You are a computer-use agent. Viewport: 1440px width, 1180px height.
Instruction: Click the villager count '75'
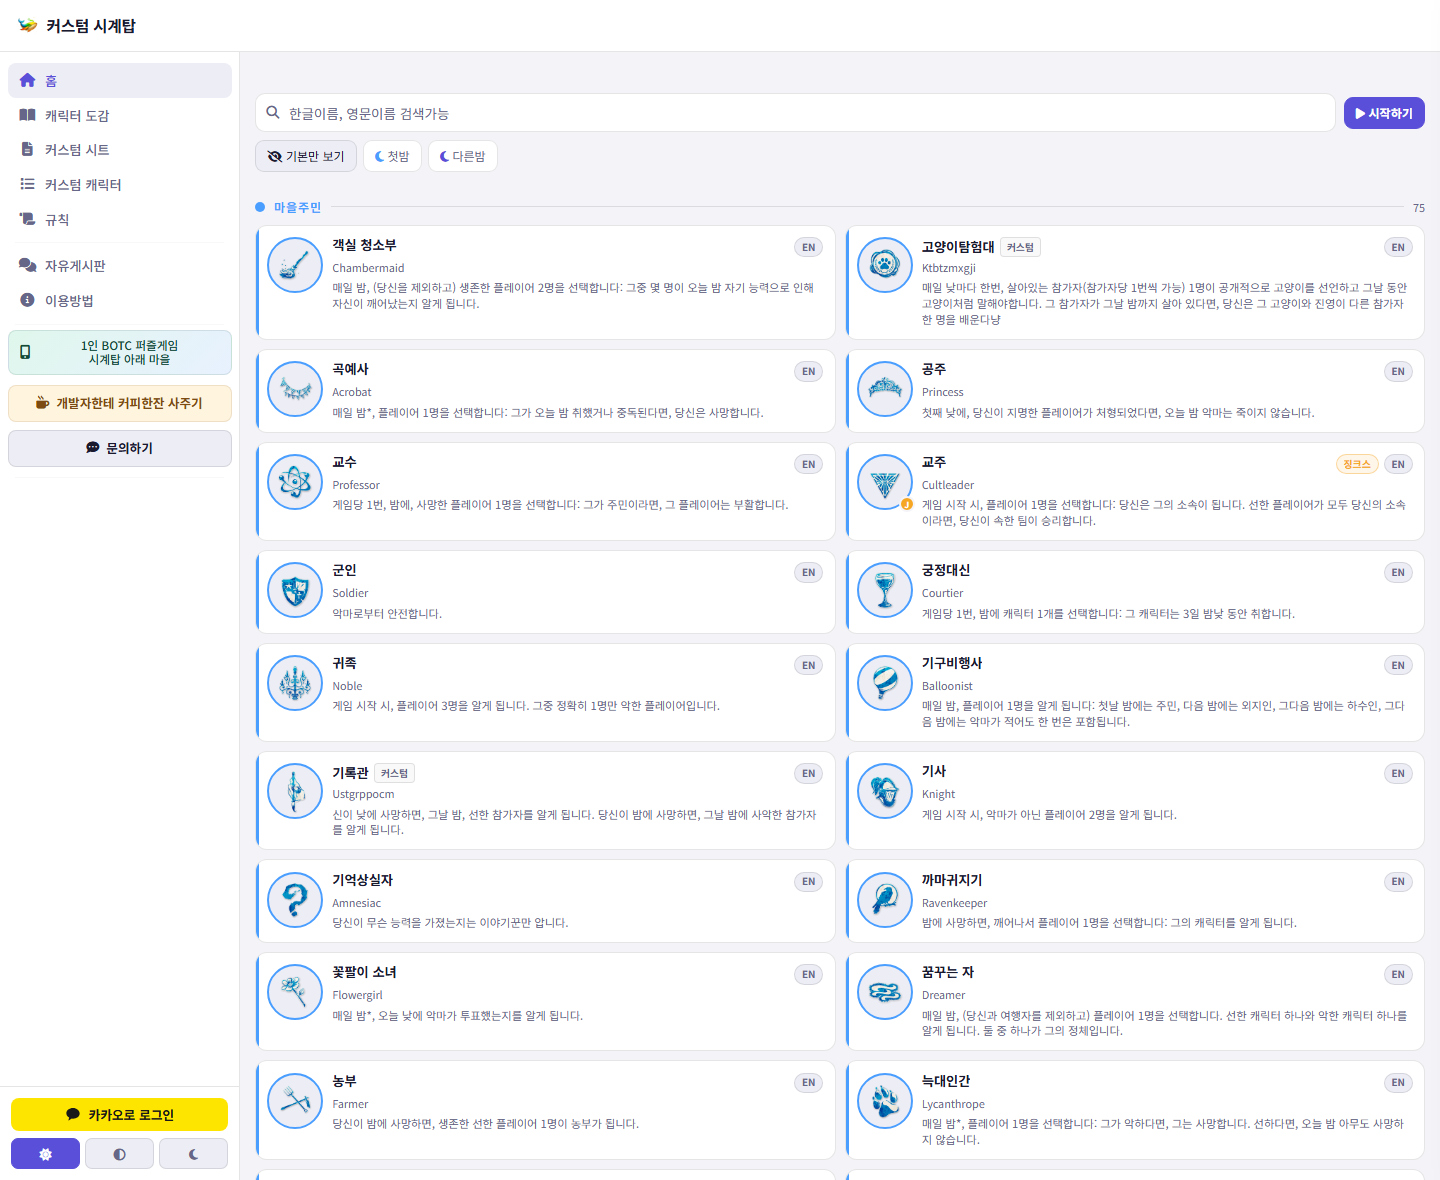1418,208
